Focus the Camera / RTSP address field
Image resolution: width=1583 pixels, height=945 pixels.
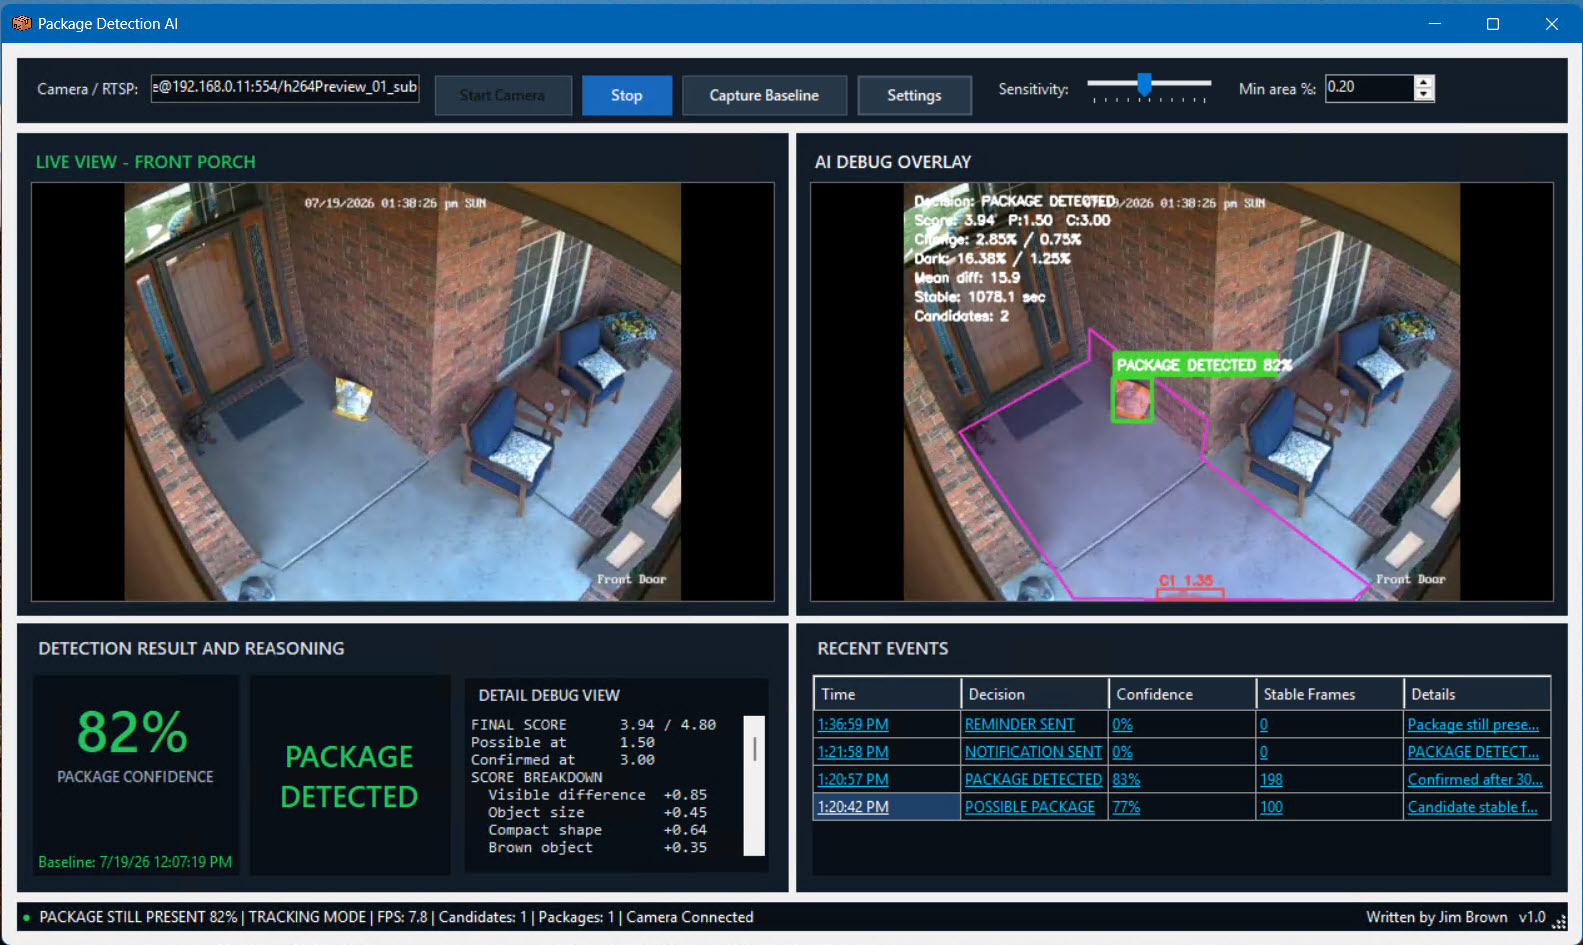pyautogui.click(x=285, y=88)
